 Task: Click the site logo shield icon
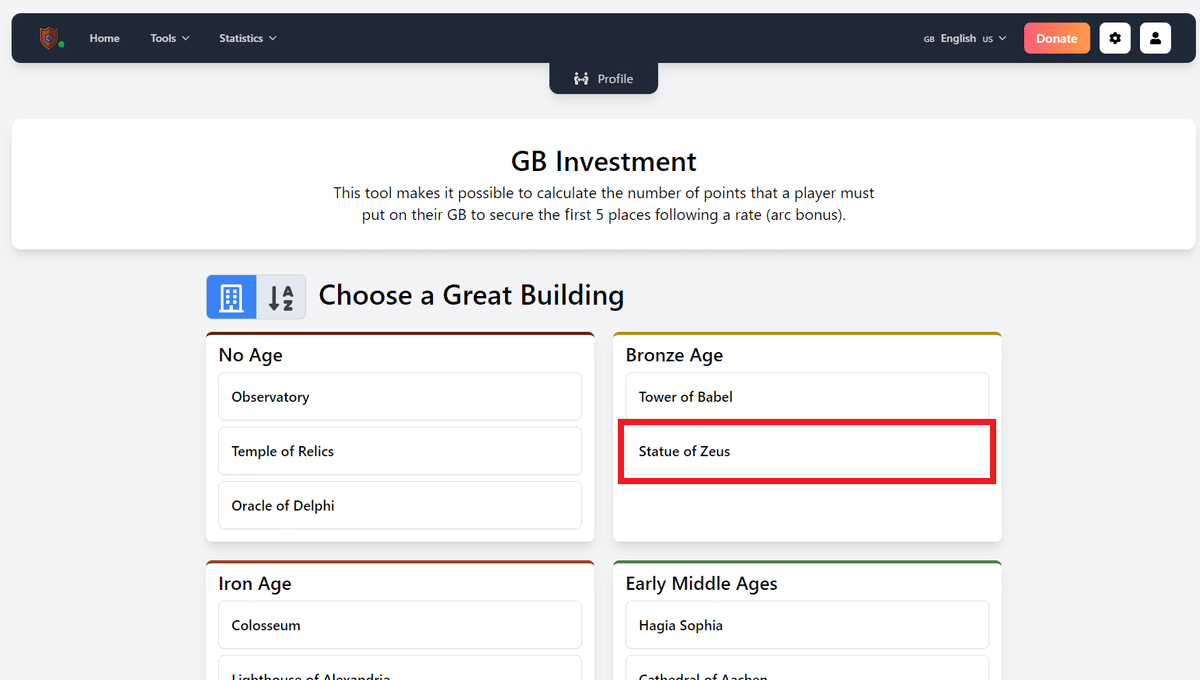49,38
